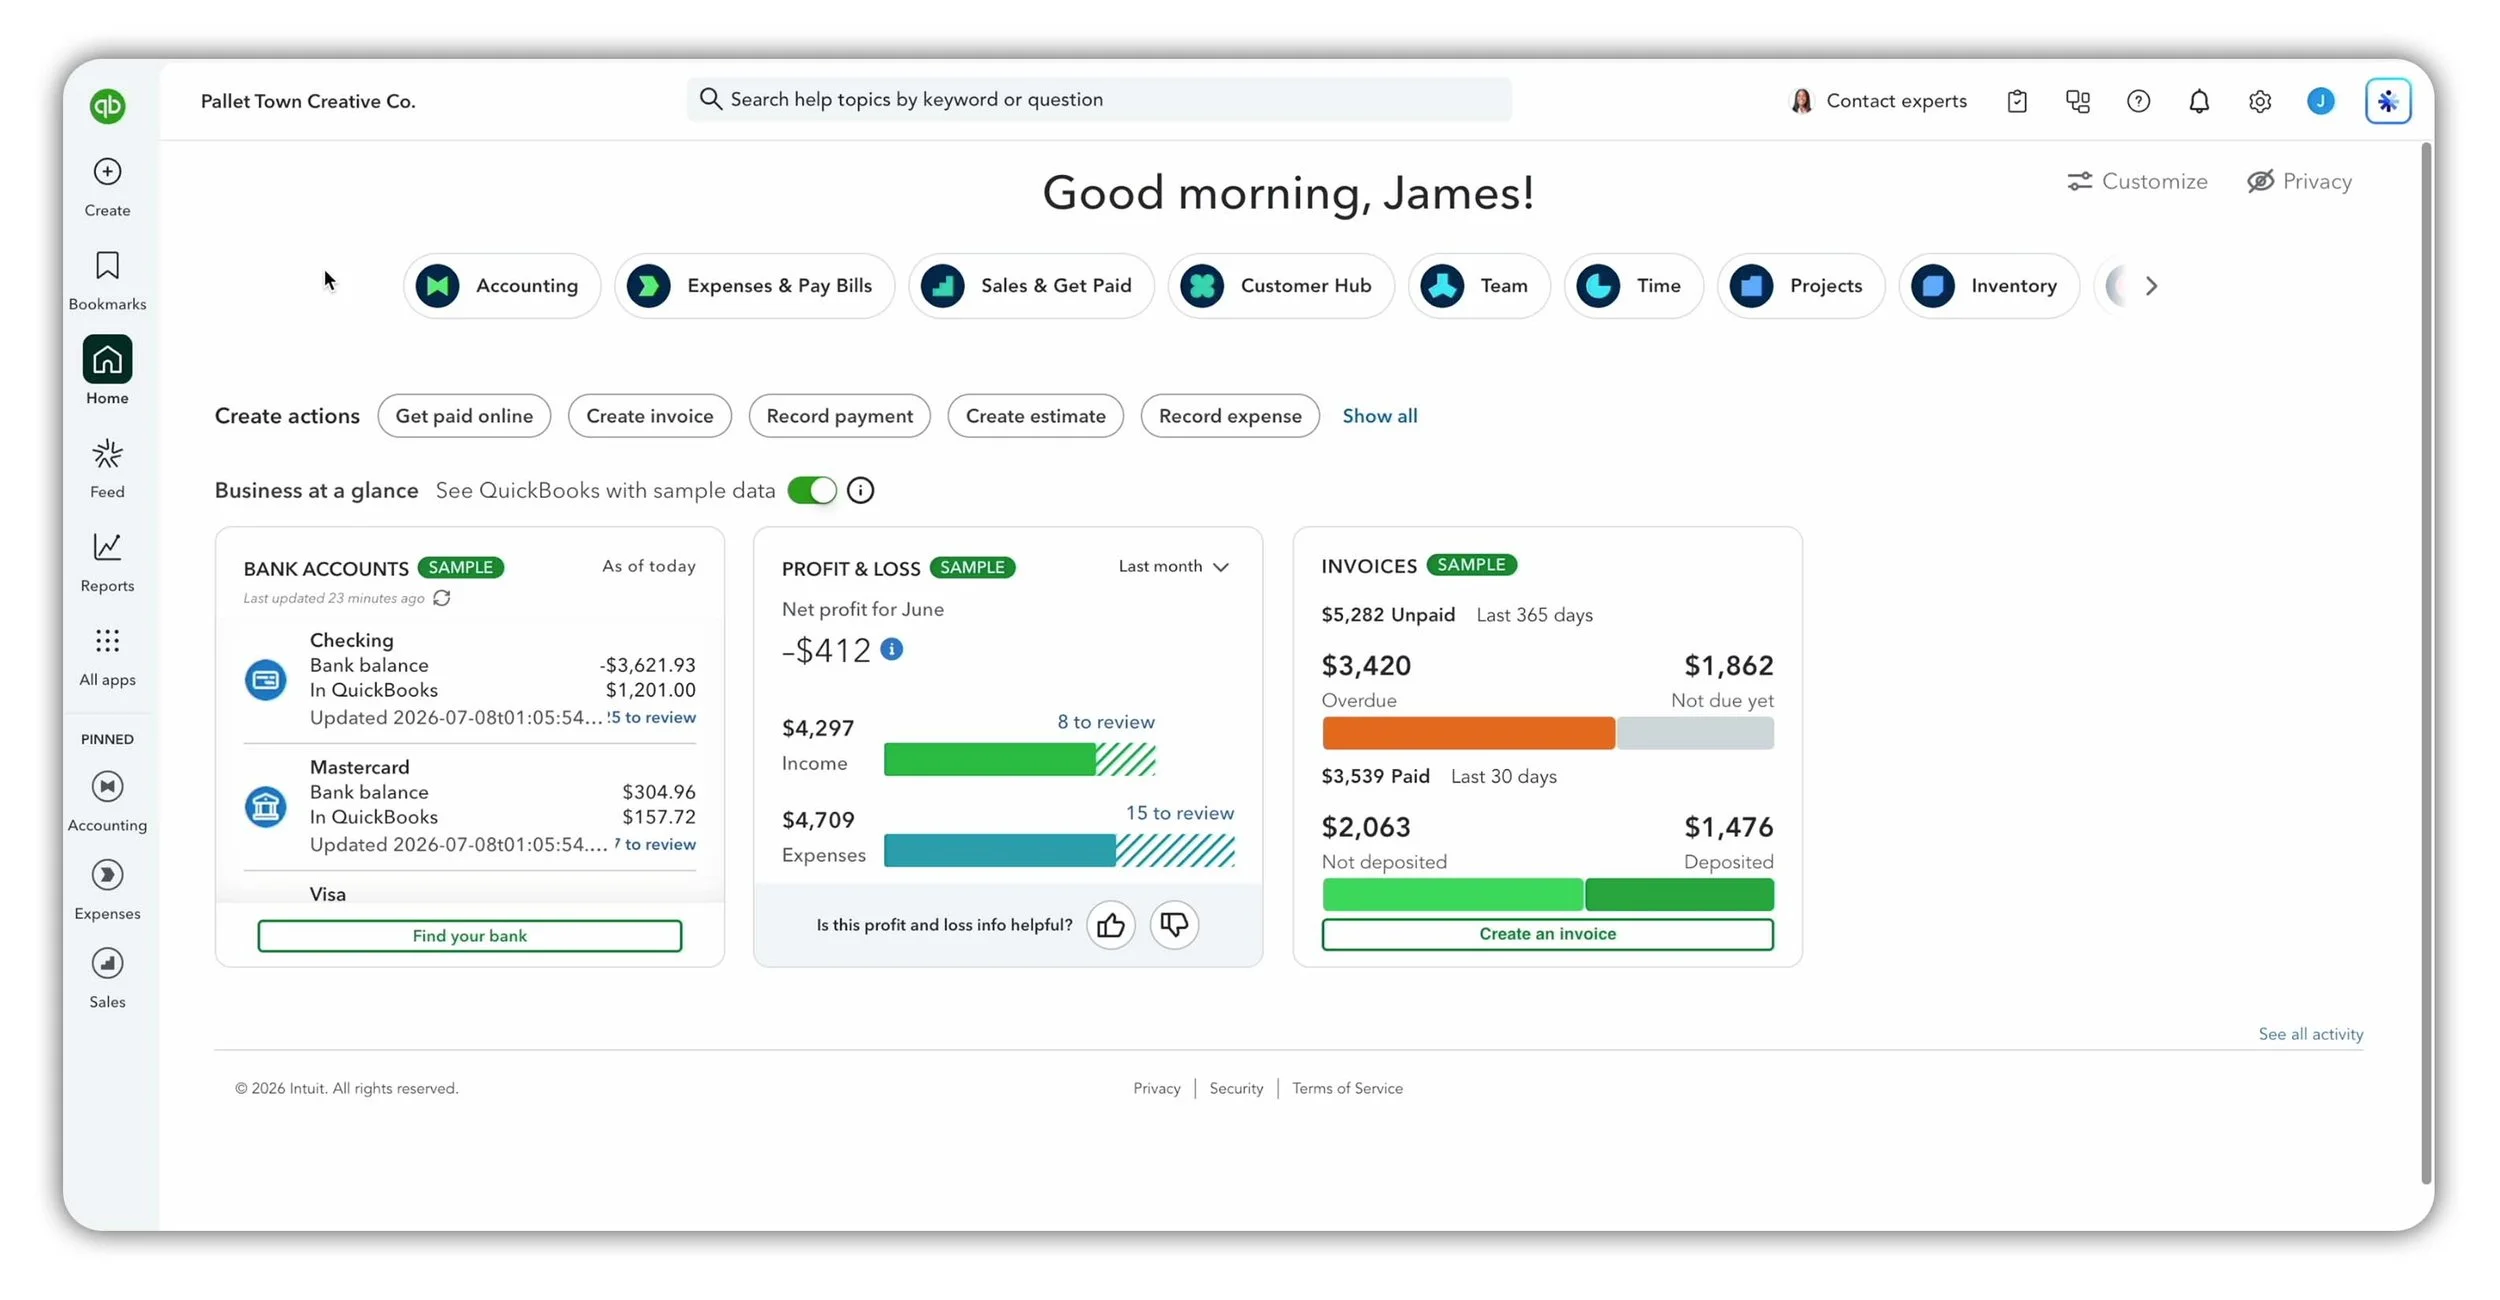Screen dimensions: 2500x1300
Task: Open the Intuit Assist sparkle button
Action: point(2388,101)
